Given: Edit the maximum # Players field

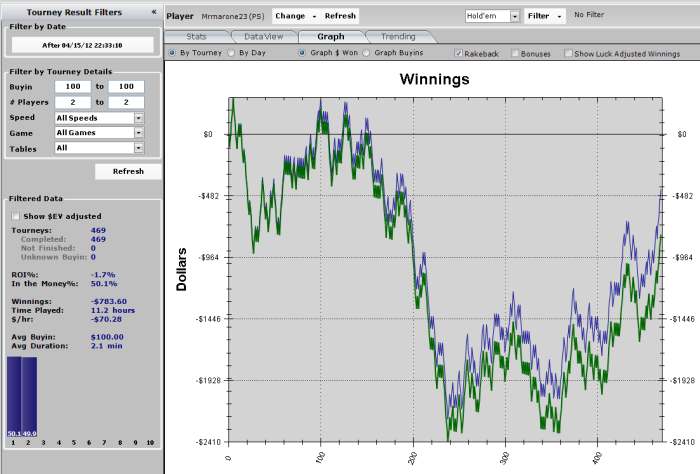Looking at the screenshot, I should point(126,102).
